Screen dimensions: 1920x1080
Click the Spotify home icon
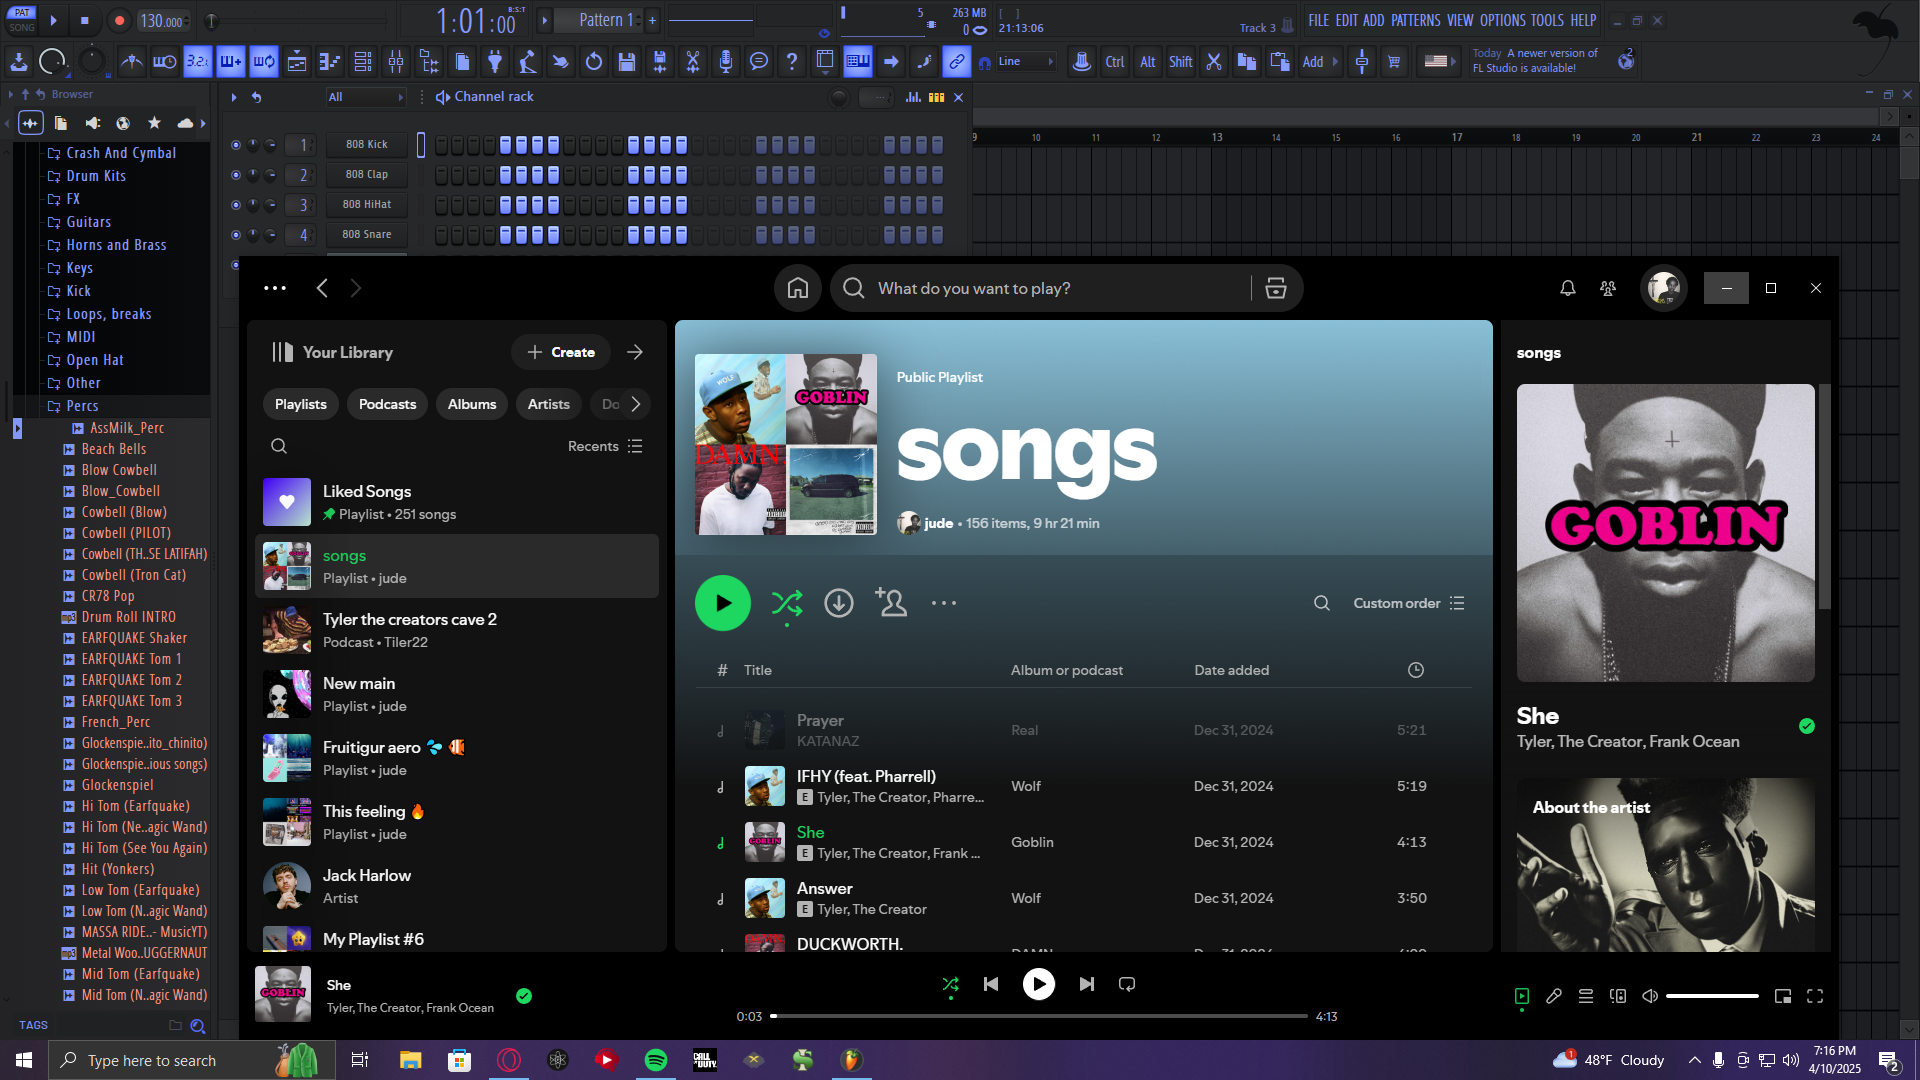point(797,288)
